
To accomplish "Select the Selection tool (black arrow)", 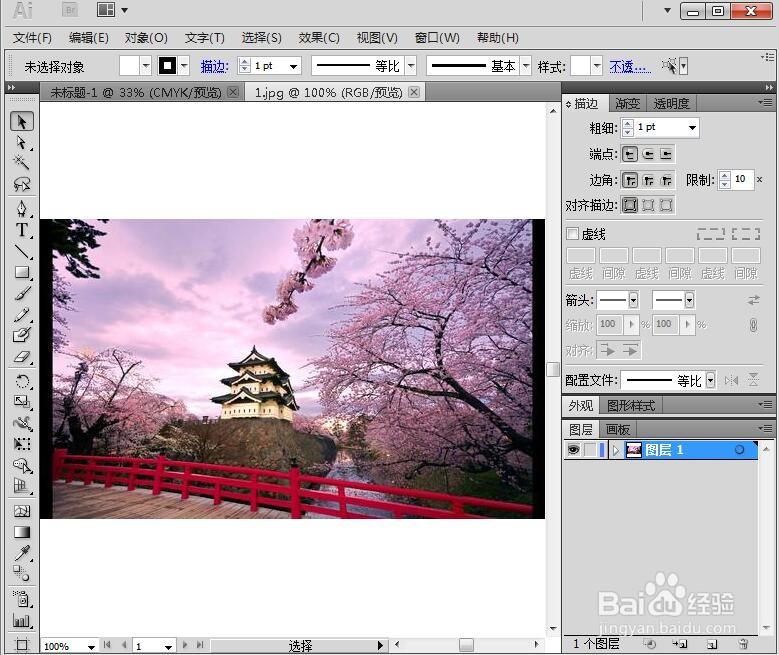I will (x=22, y=122).
